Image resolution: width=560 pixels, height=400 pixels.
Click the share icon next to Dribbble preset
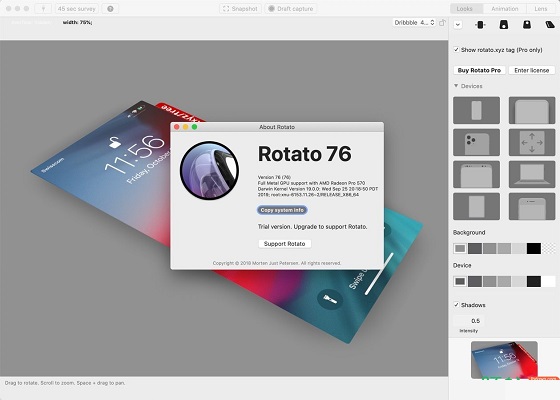[442, 22]
